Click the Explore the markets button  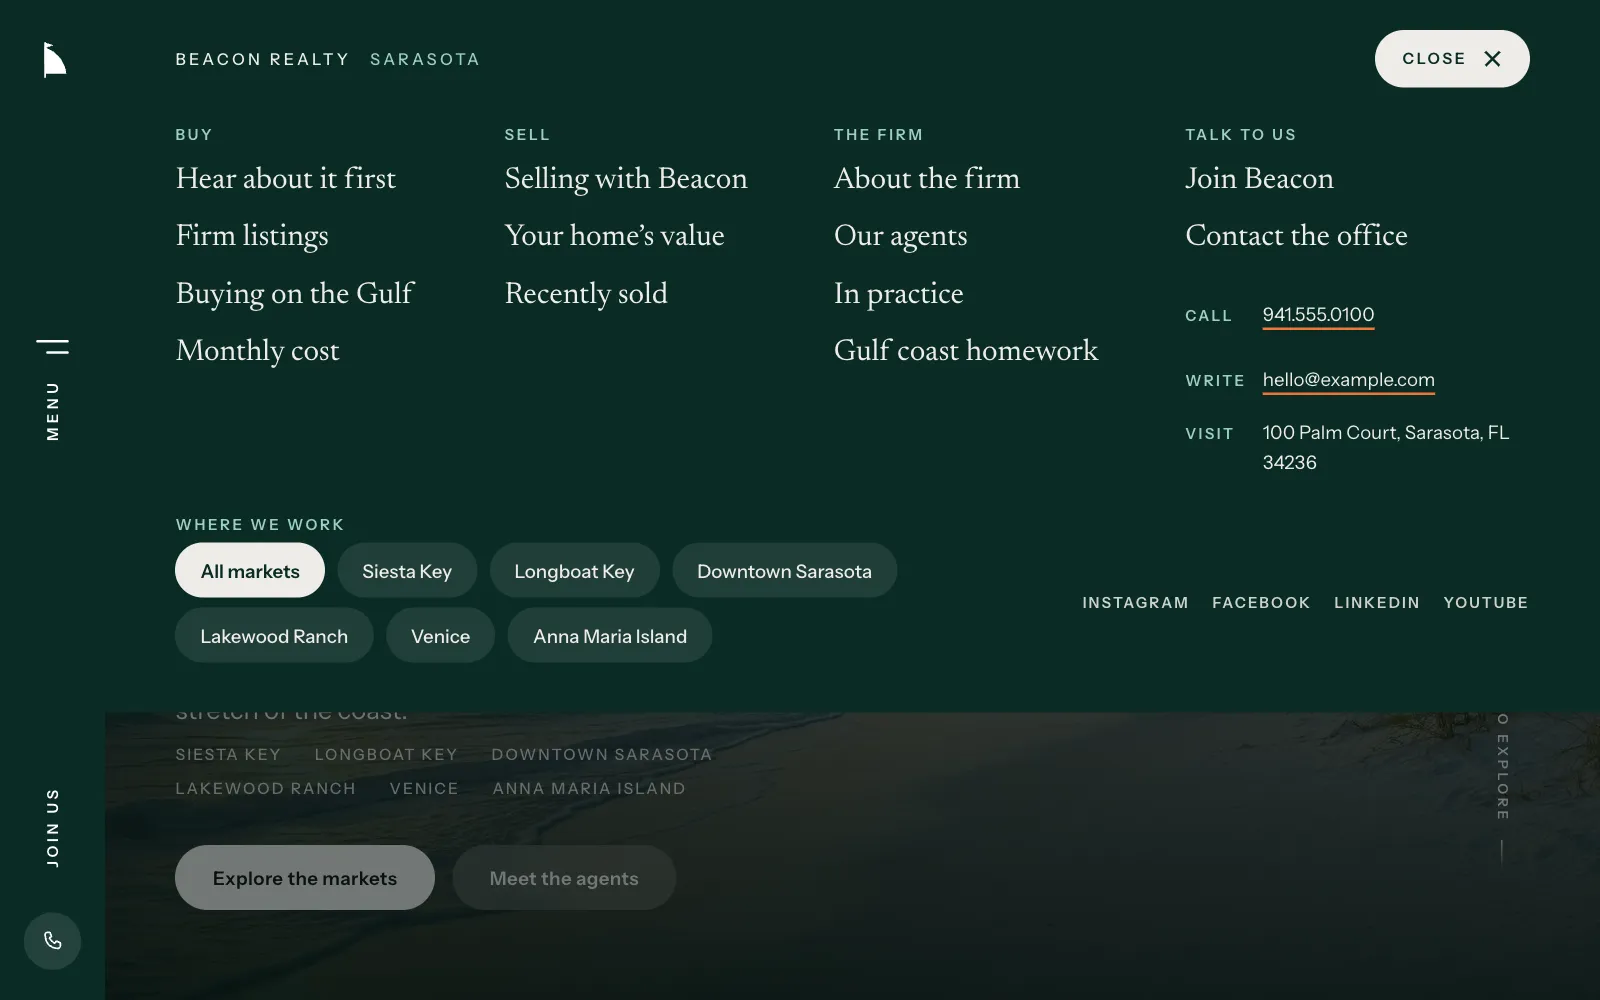tap(305, 878)
